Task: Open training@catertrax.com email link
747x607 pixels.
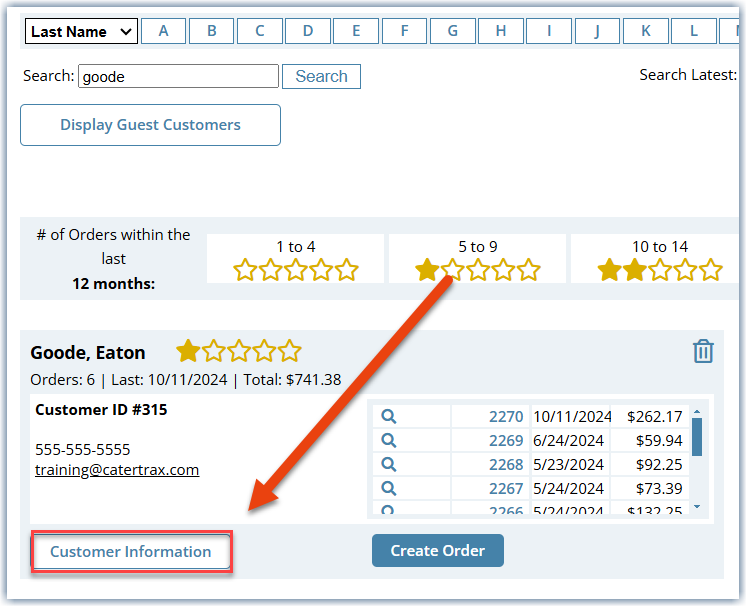Action: coord(117,470)
